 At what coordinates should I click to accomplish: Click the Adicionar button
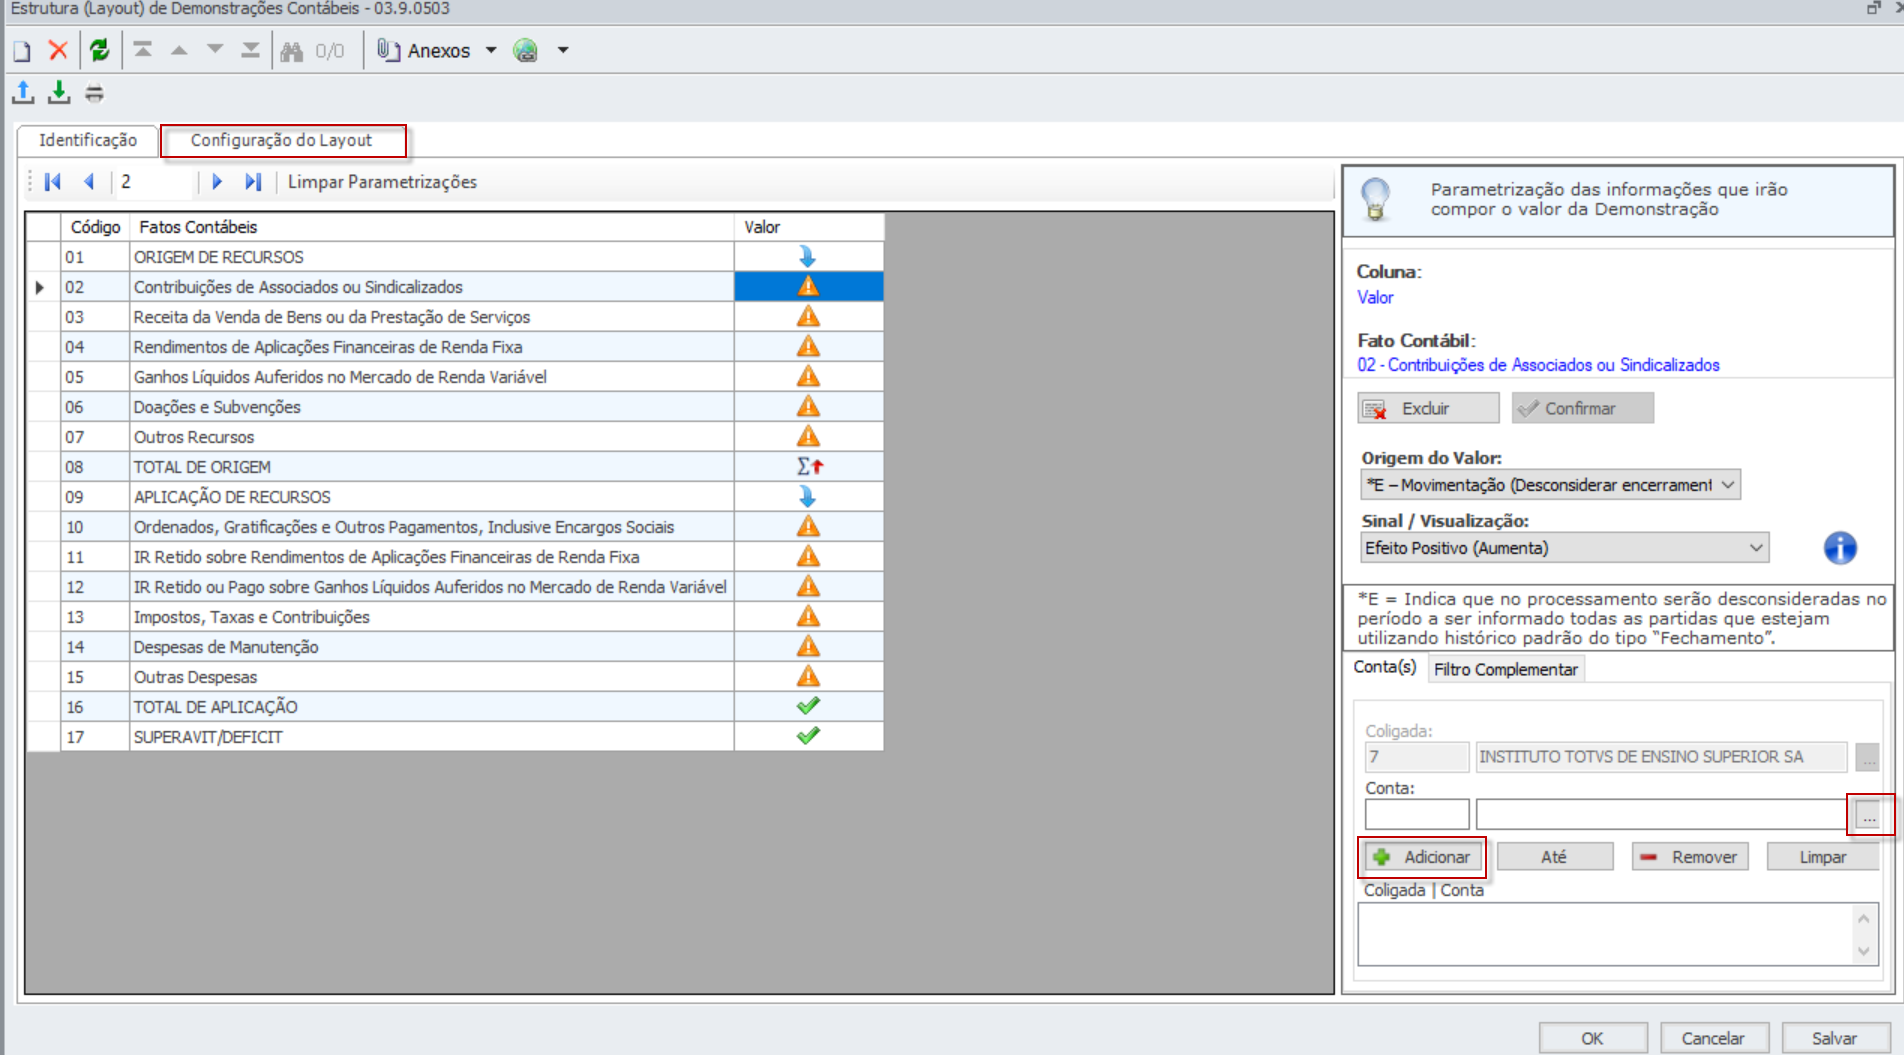click(x=1421, y=857)
